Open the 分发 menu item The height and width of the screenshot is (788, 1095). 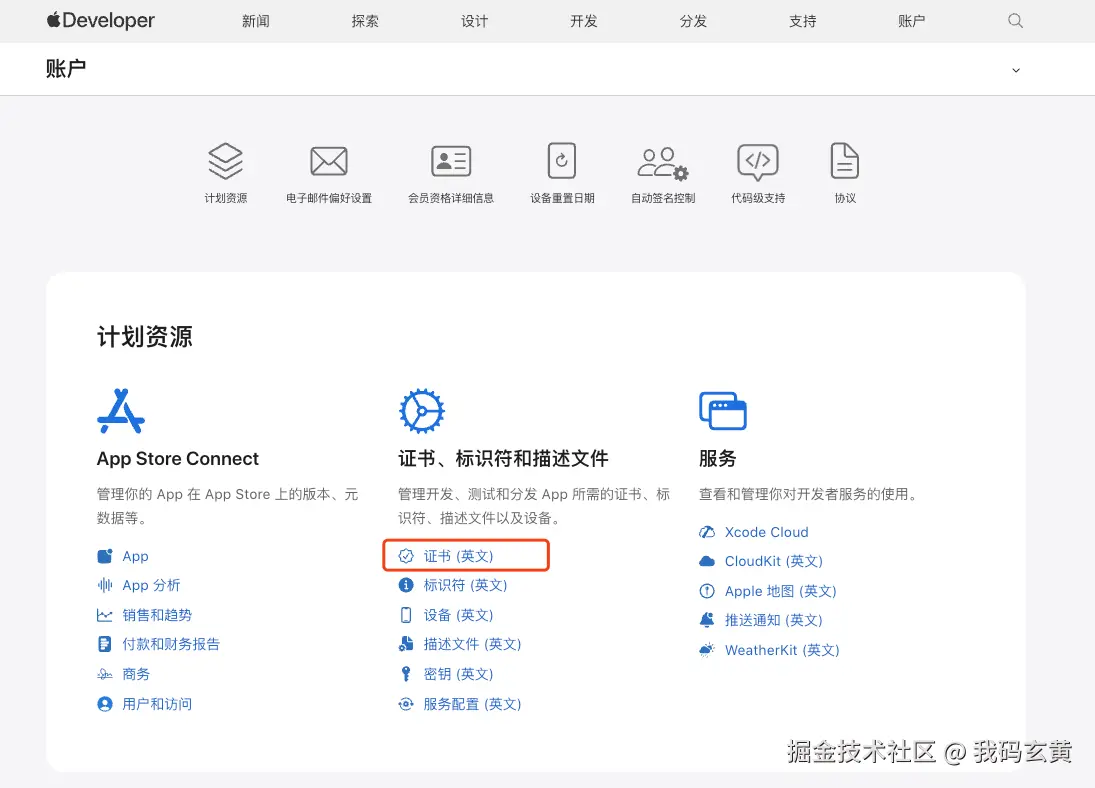click(693, 21)
